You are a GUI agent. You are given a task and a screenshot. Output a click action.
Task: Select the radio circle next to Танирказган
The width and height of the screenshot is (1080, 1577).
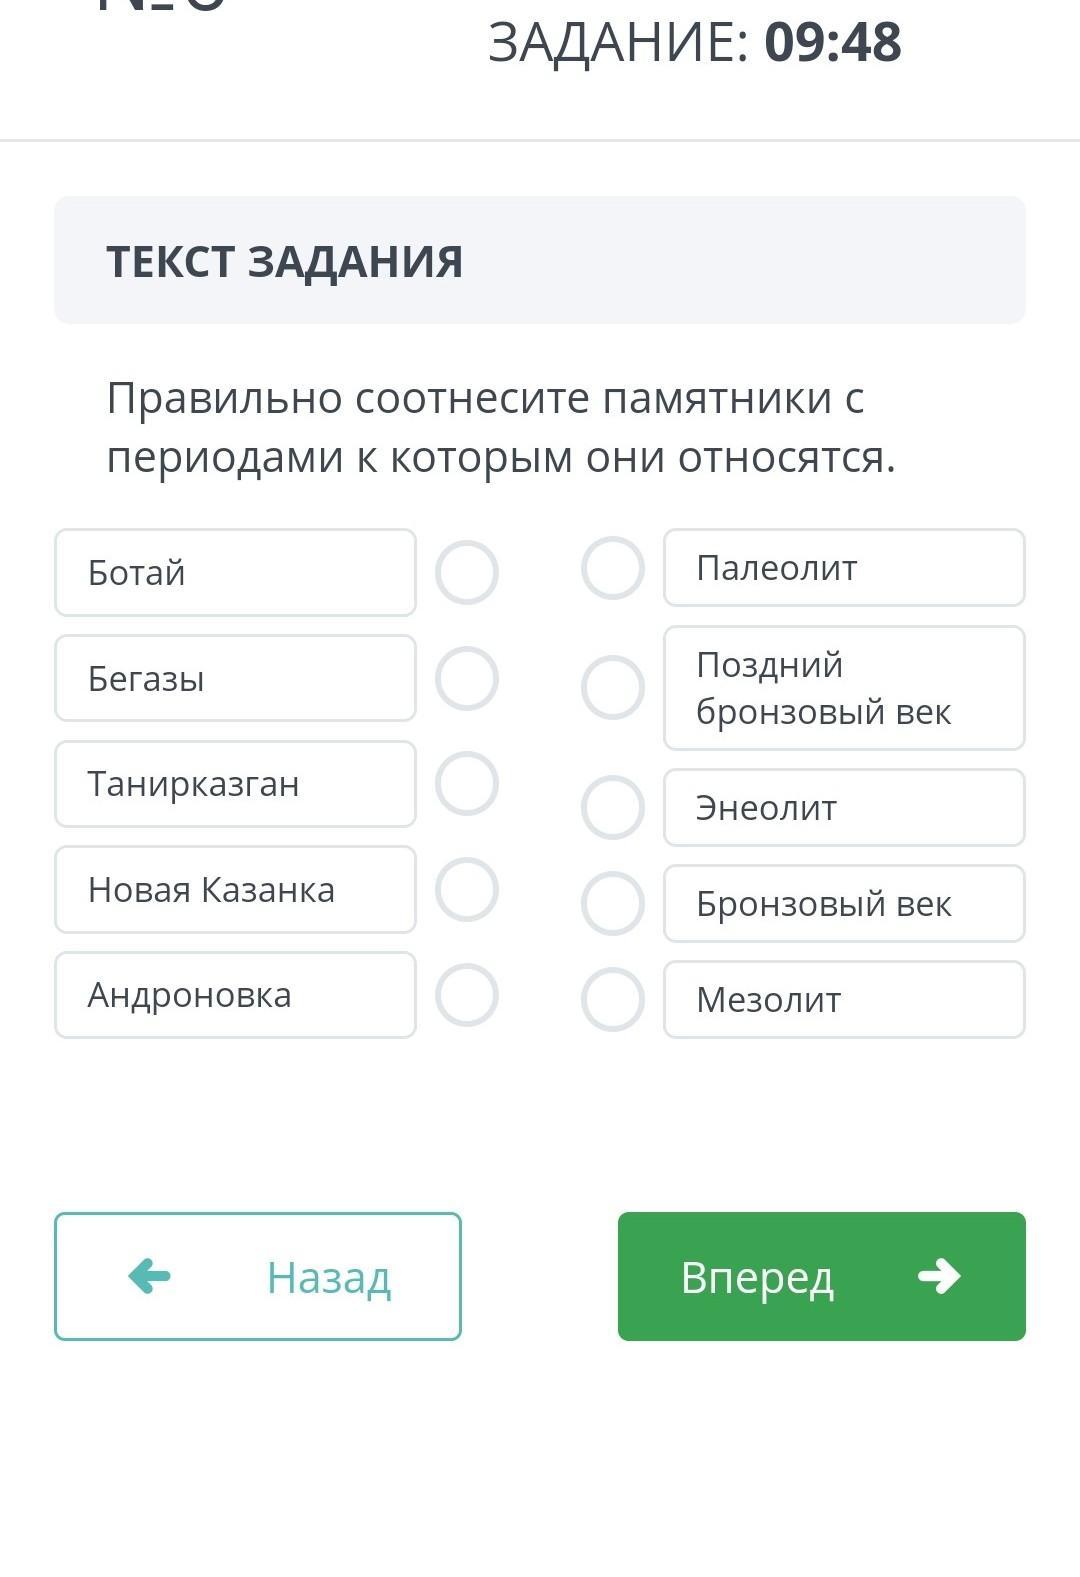467,783
